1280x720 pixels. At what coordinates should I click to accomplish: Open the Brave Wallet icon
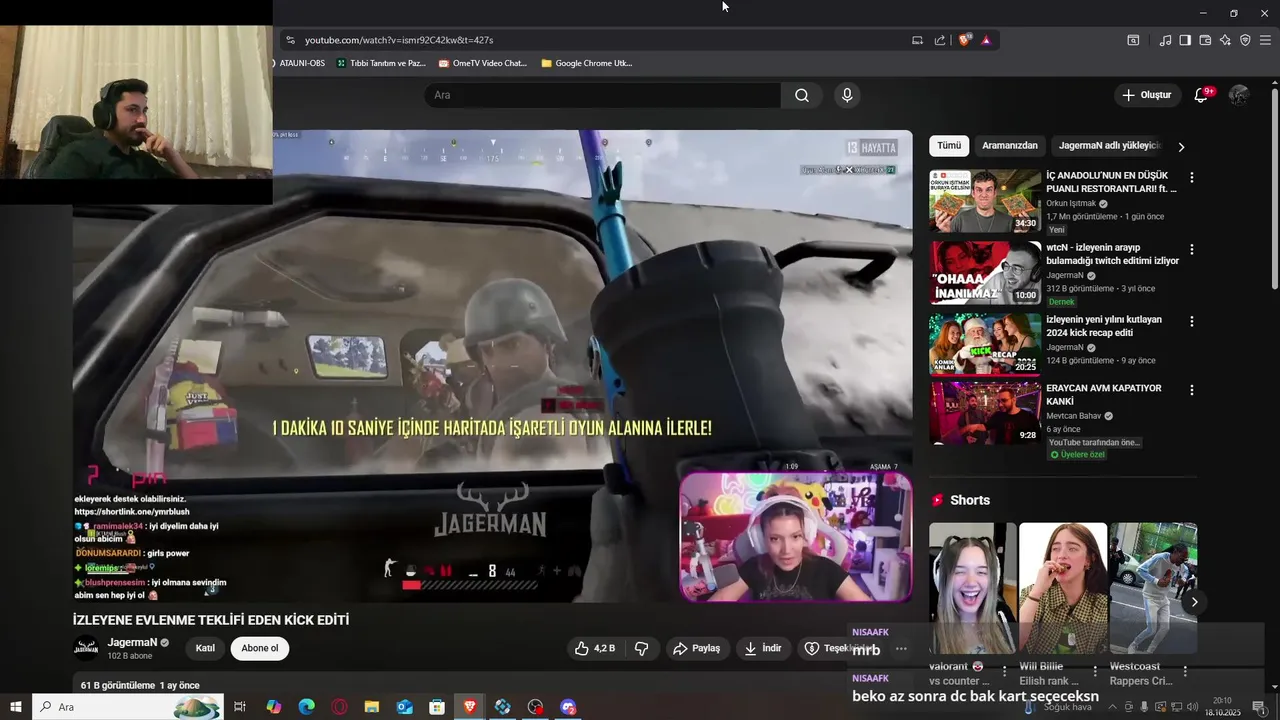pos(1205,40)
